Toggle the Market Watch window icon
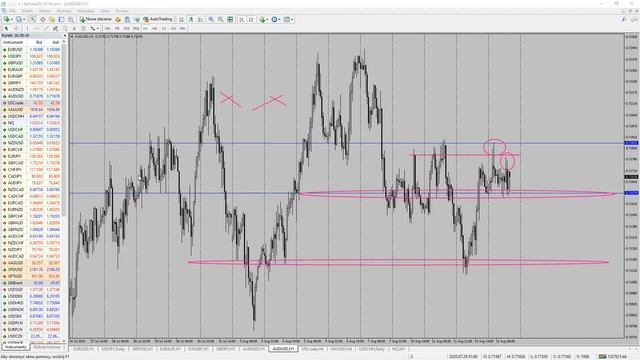This screenshot has height=360, width=640. 33,19
